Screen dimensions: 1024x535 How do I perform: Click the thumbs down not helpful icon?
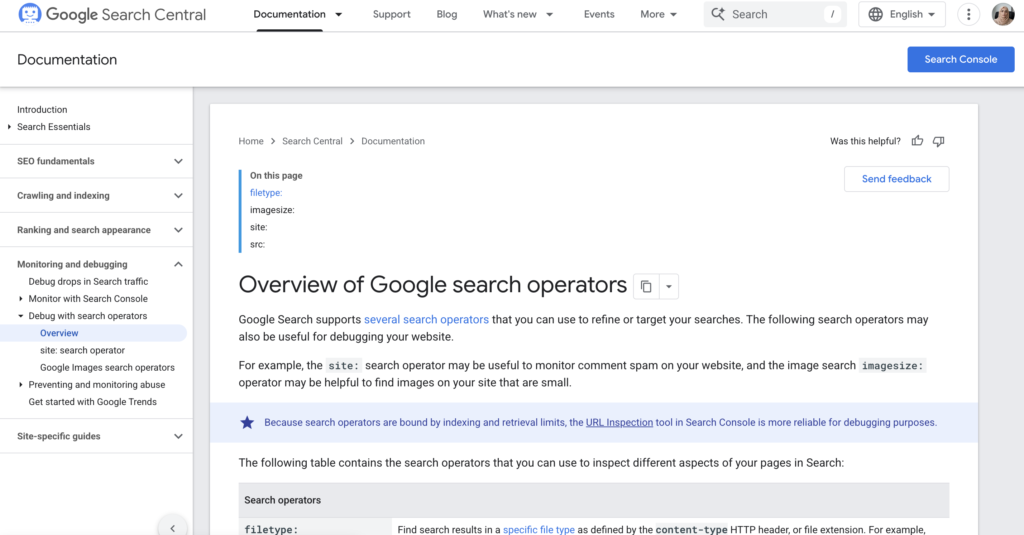coord(938,141)
